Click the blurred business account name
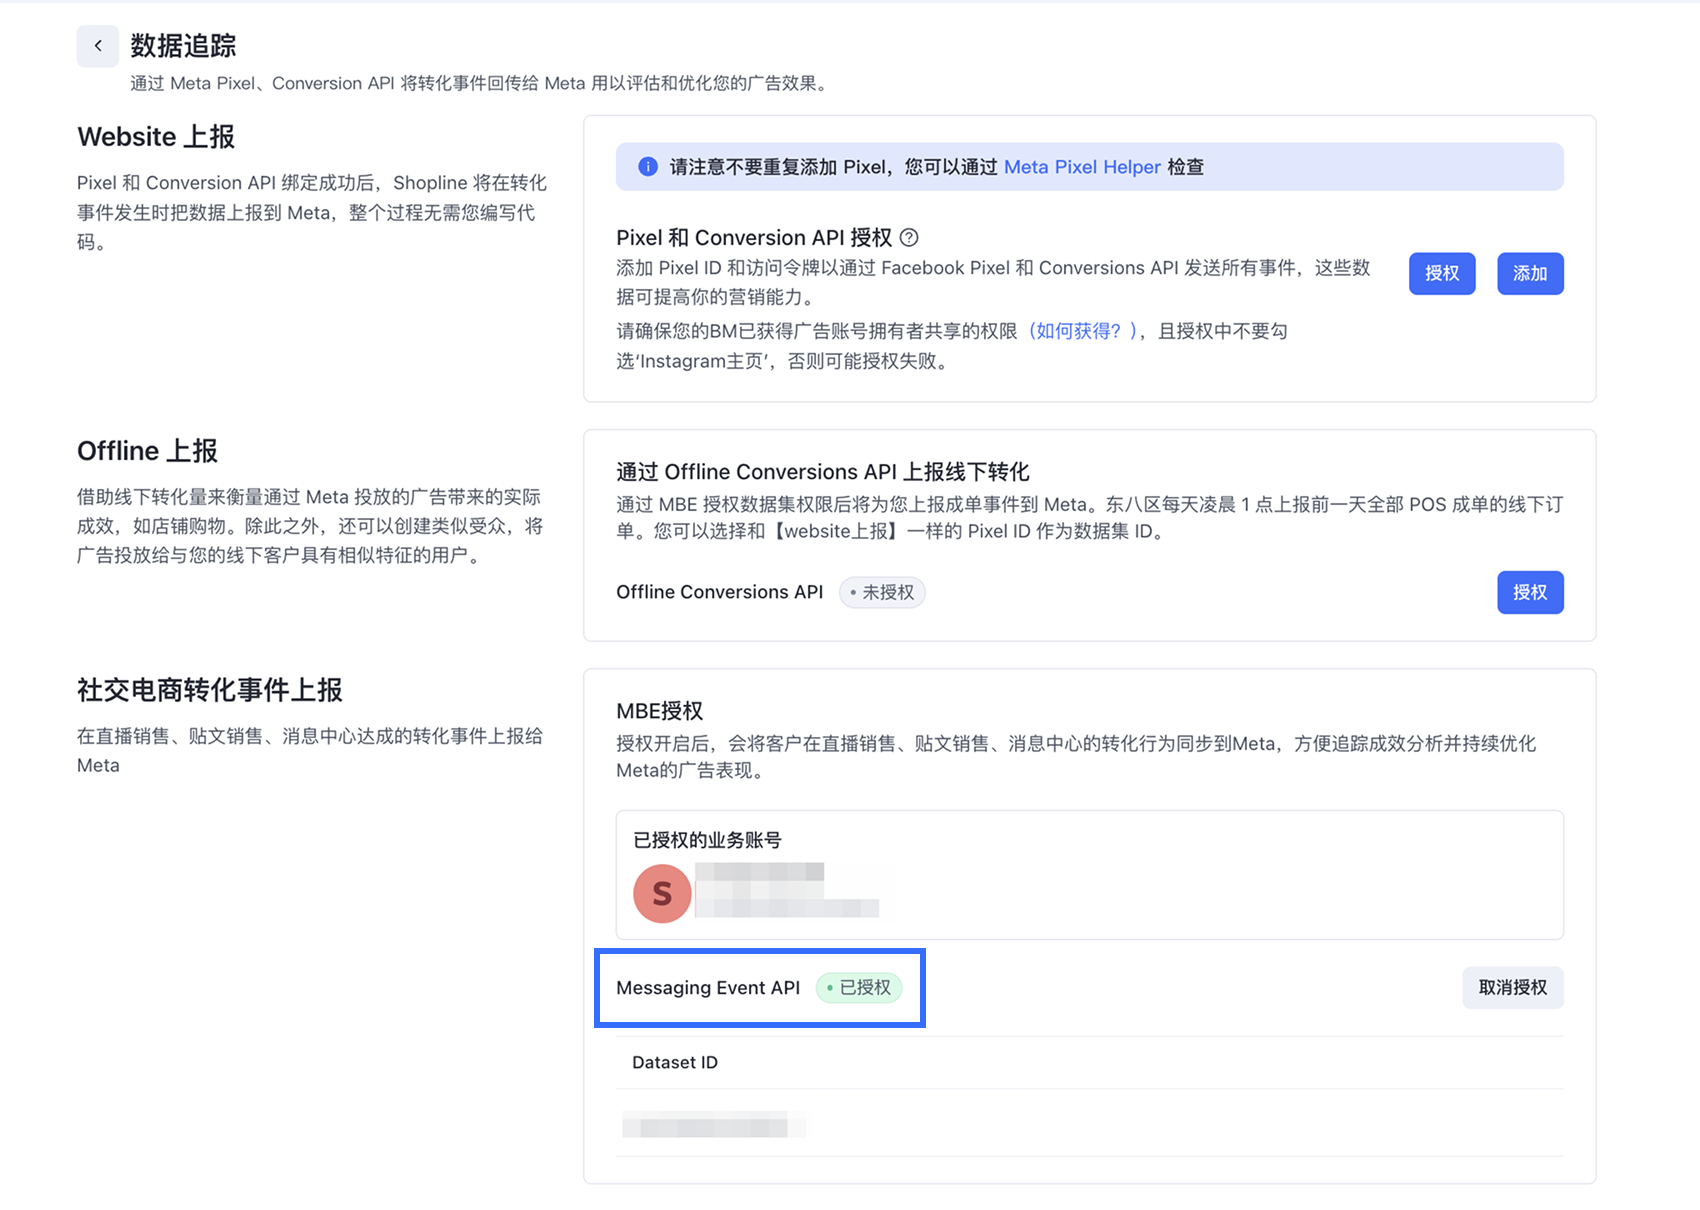The image size is (1700, 1210). [787, 890]
